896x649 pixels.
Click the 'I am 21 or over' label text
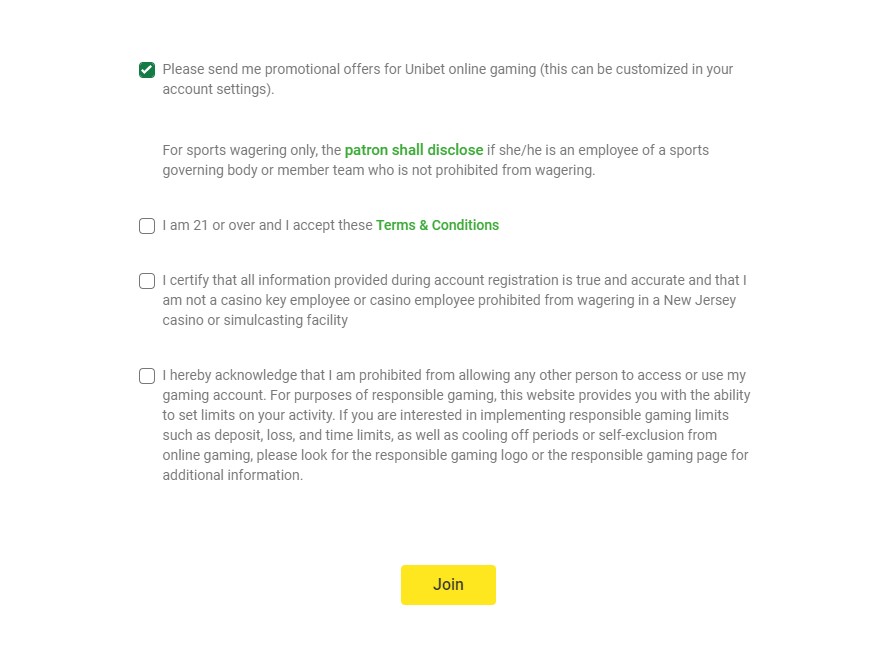tap(267, 225)
